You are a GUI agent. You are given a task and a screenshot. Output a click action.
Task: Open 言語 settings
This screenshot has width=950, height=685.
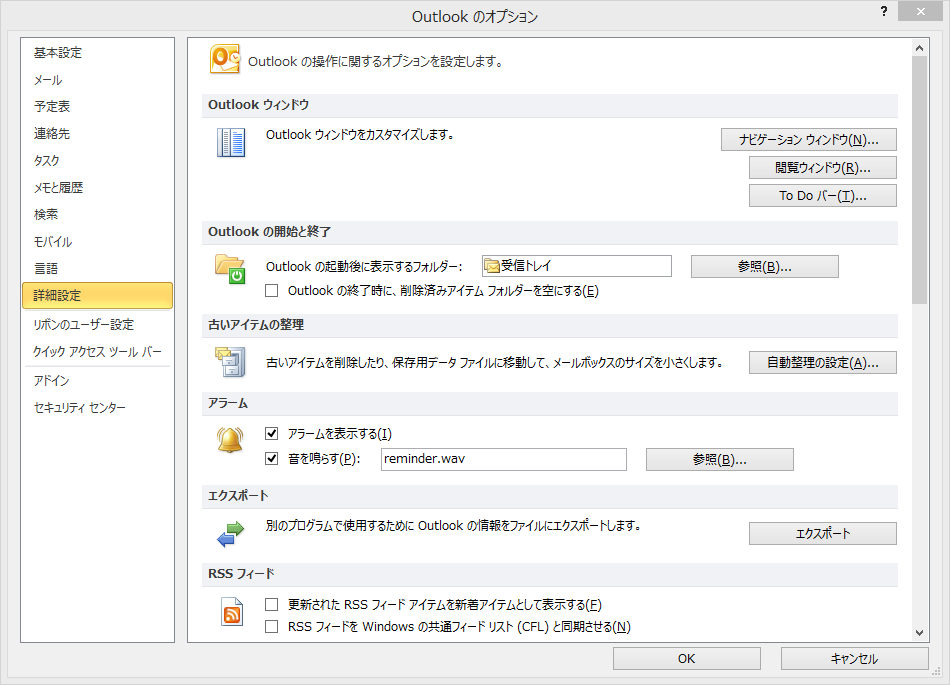97,268
